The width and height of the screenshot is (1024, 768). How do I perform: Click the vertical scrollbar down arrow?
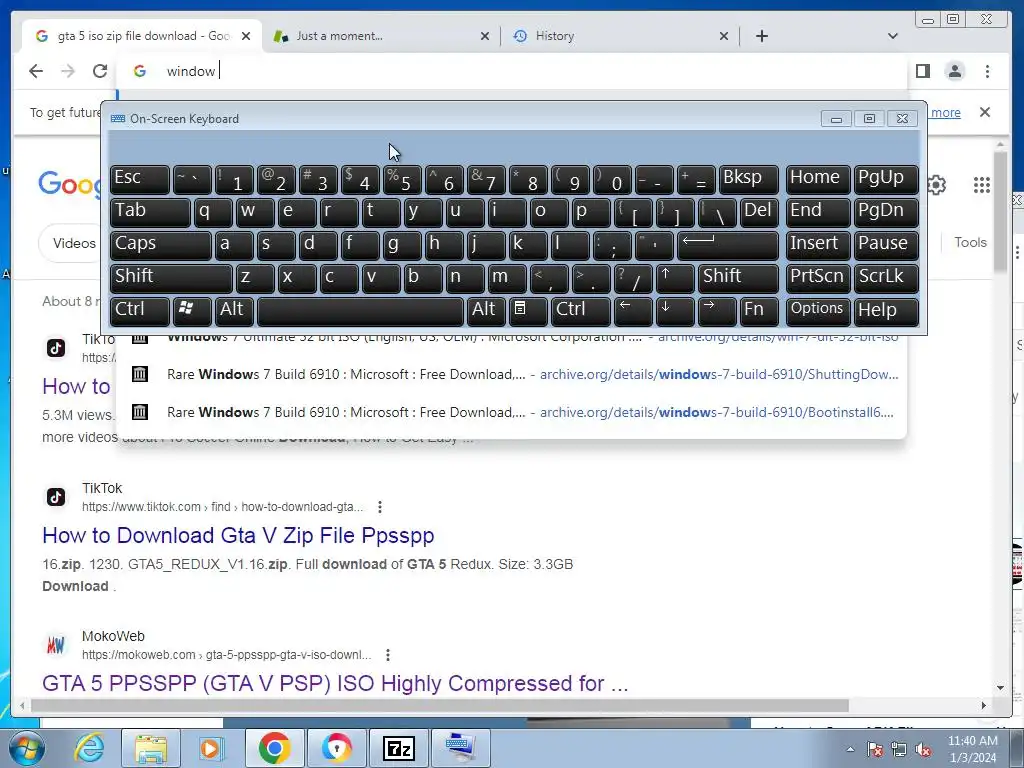[1000, 688]
